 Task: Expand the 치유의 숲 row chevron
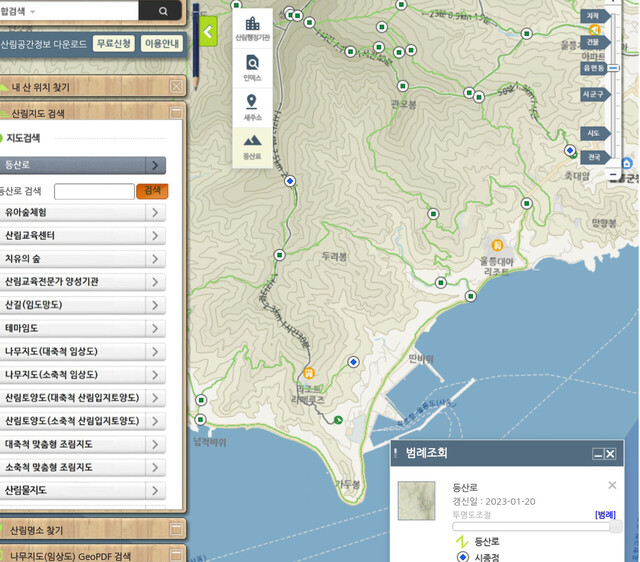coord(155,259)
